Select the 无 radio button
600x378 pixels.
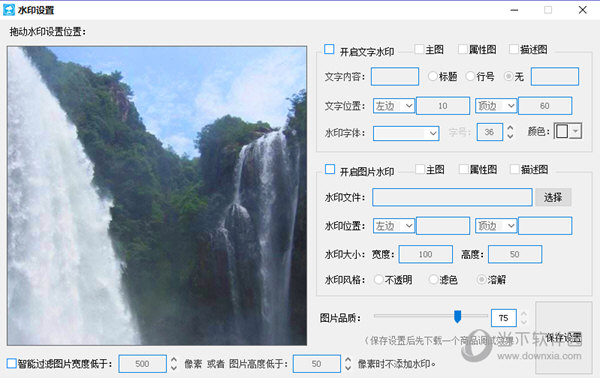coord(508,77)
